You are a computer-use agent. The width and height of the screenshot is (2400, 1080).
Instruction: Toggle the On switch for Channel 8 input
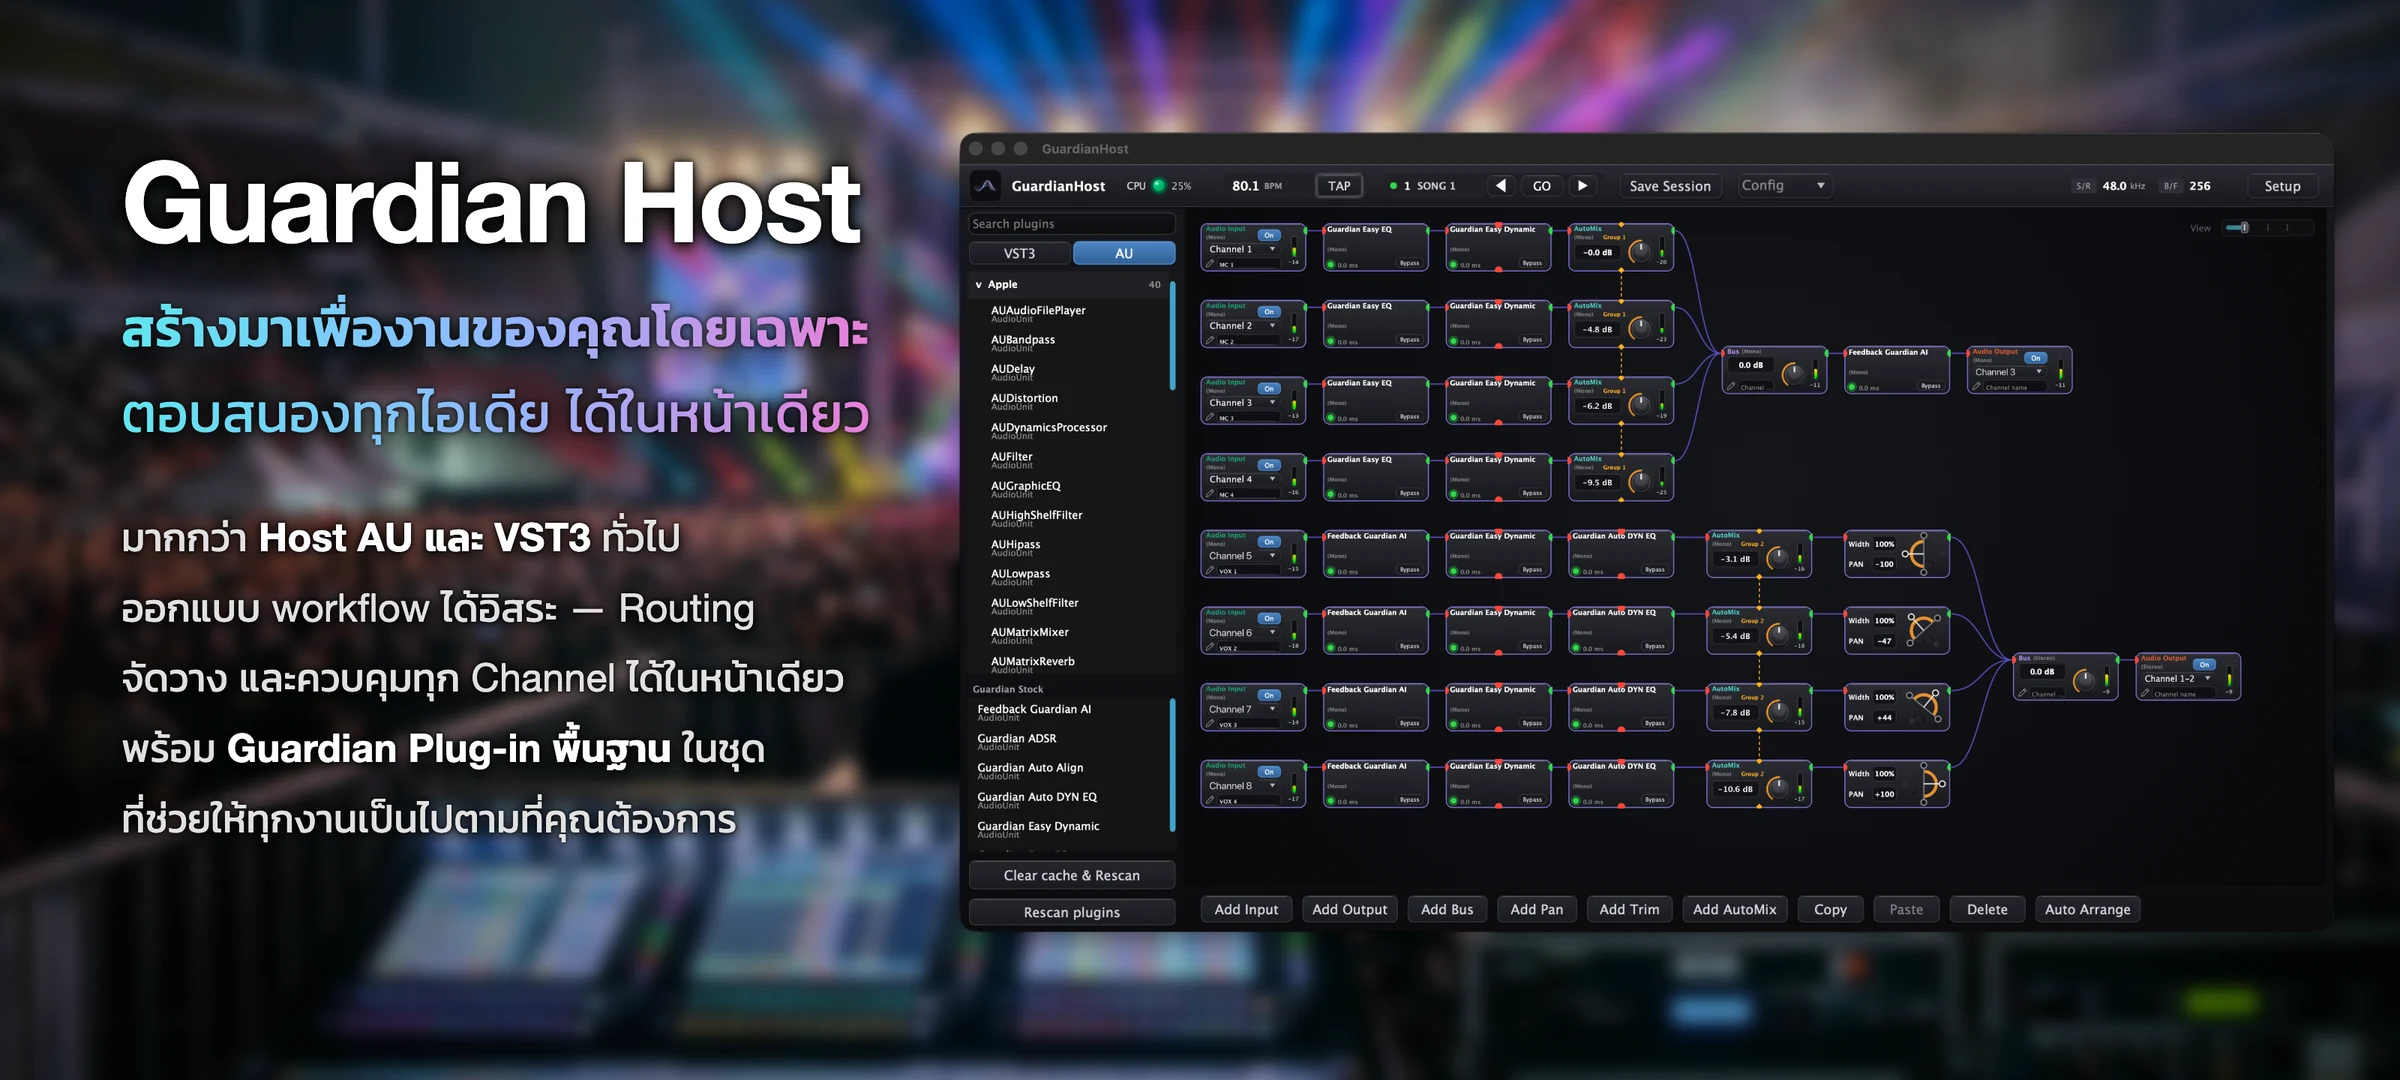coord(1268,772)
